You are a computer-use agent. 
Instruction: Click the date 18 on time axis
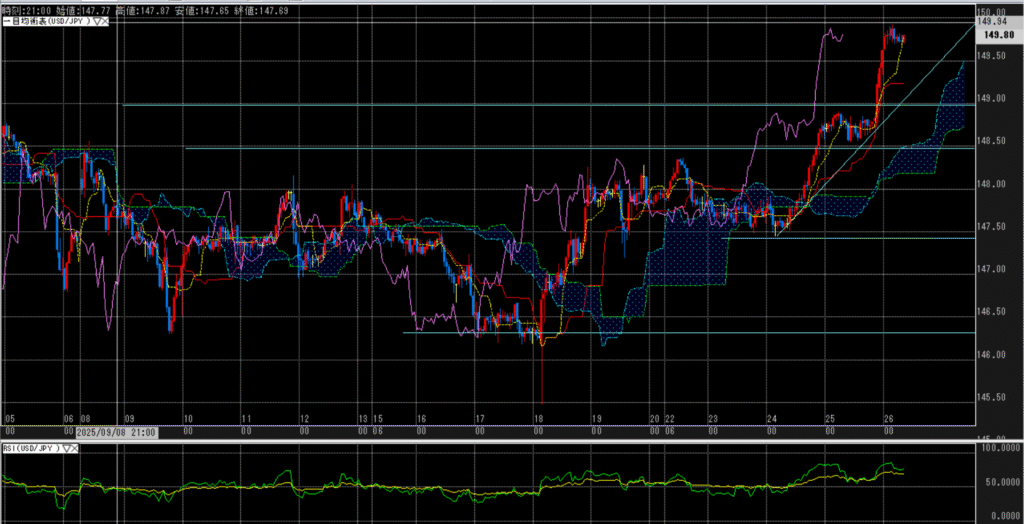pos(538,420)
